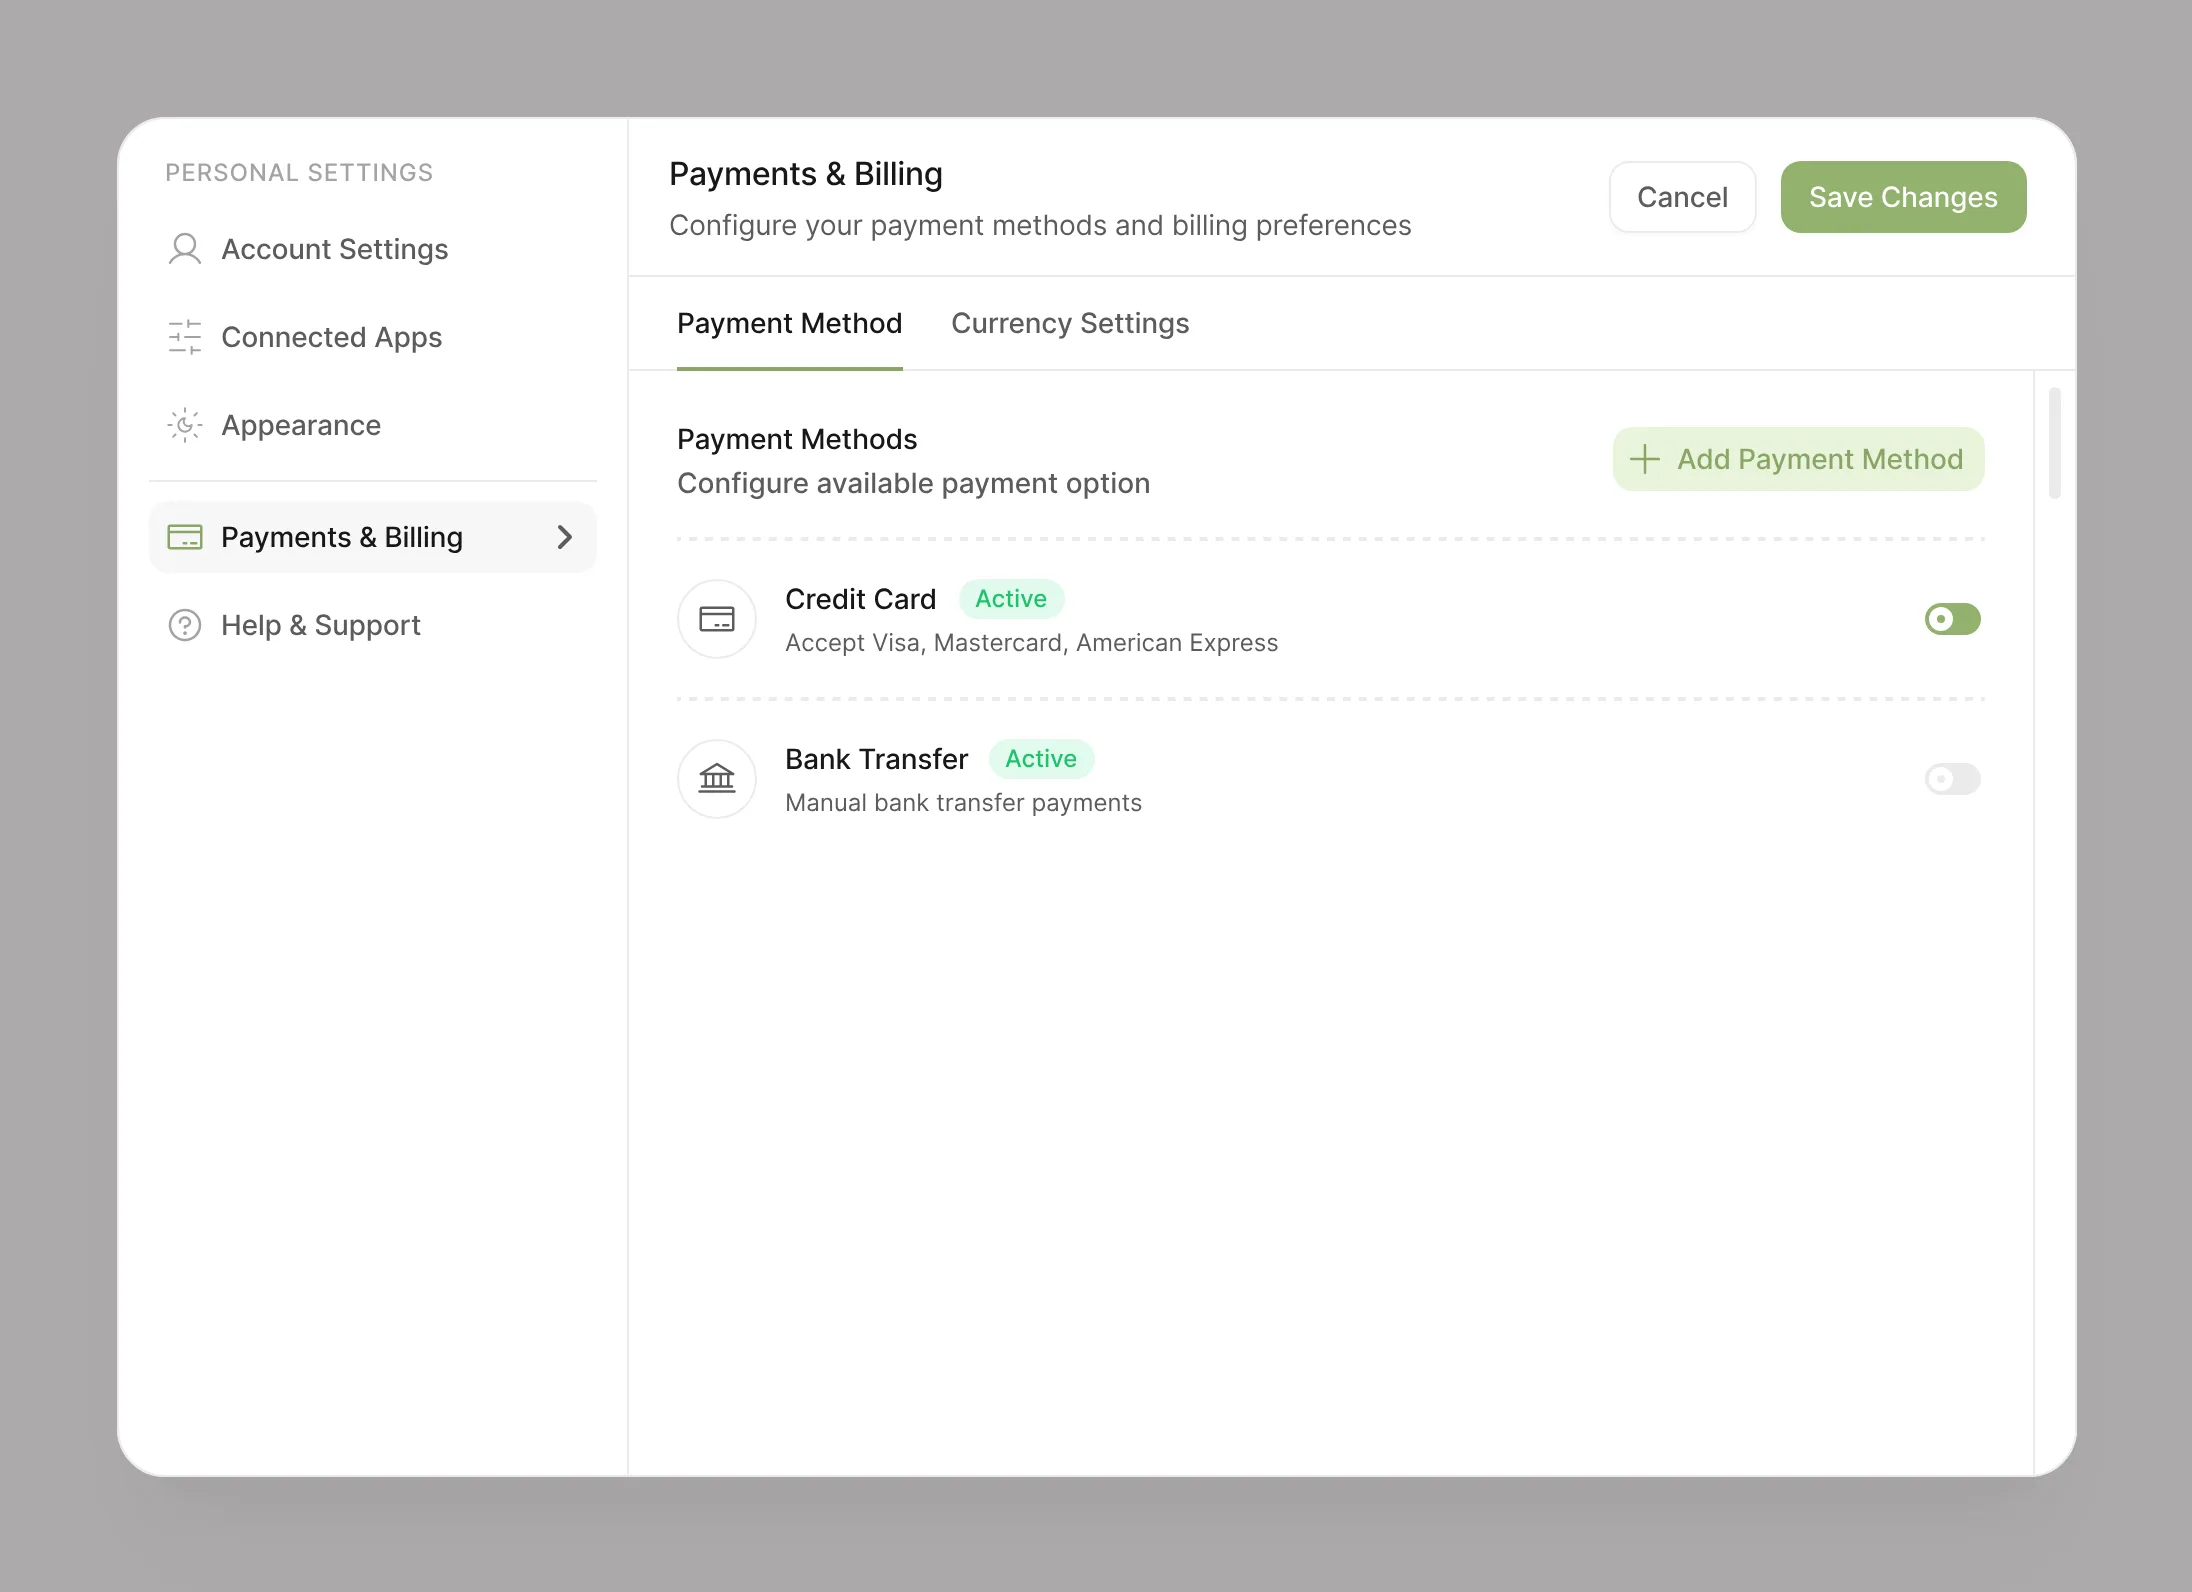The image size is (2192, 1592).
Task: Click the Cancel button
Action: coord(1683,197)
